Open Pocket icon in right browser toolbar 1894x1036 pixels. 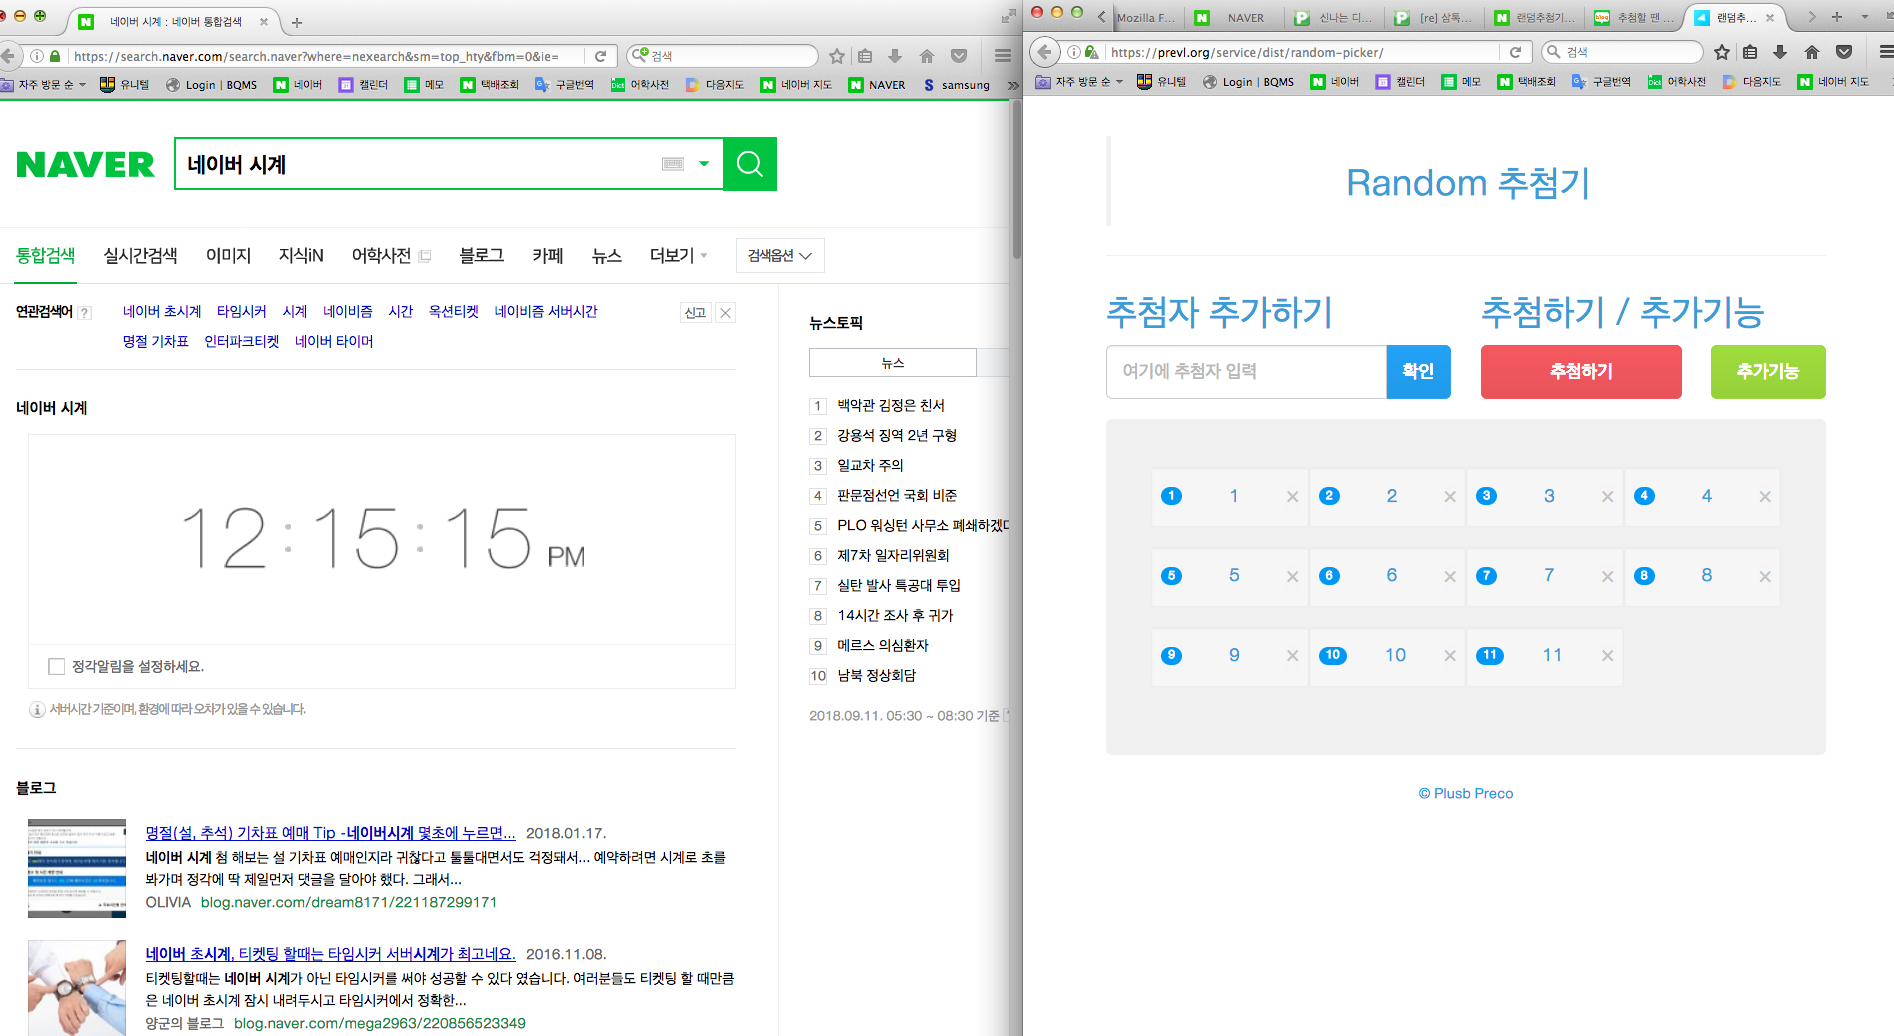pyautogui.click(x=1844, y=52)
